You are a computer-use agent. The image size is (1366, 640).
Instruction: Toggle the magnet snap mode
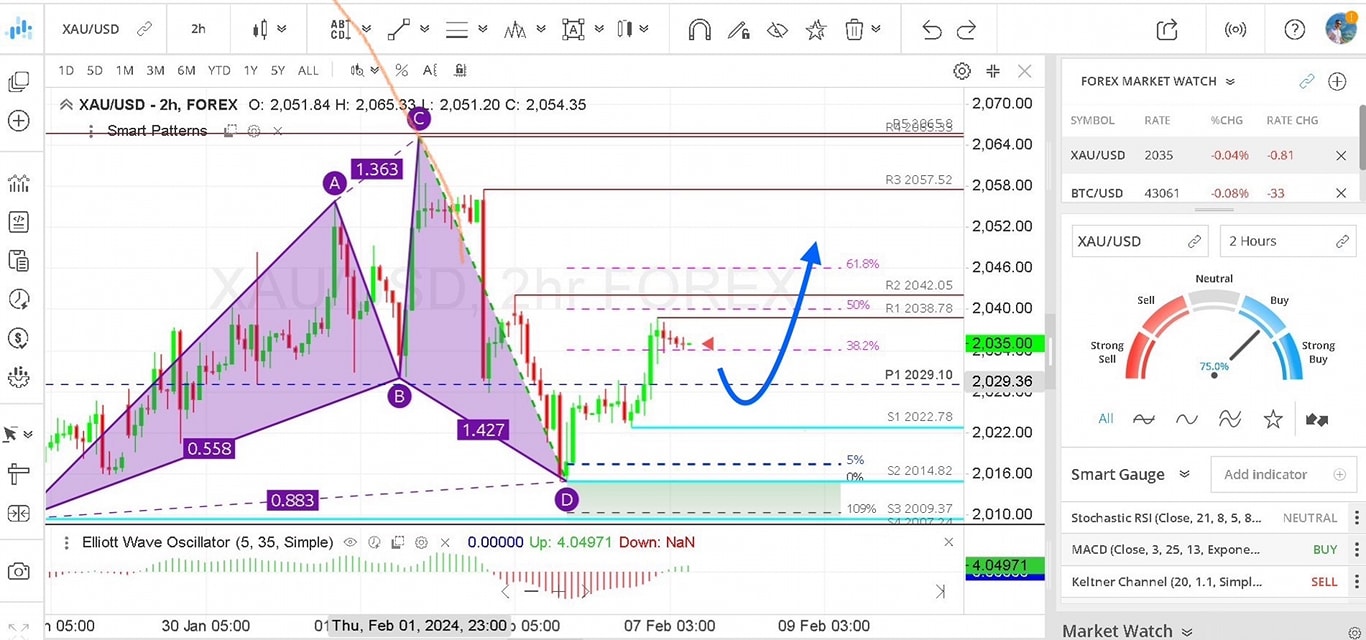(x=699, y=30)
